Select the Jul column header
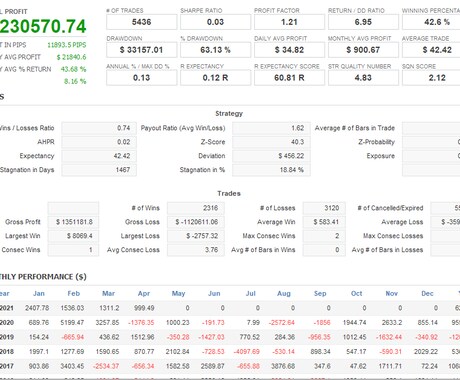460x380 pixels. pos(251,294)
